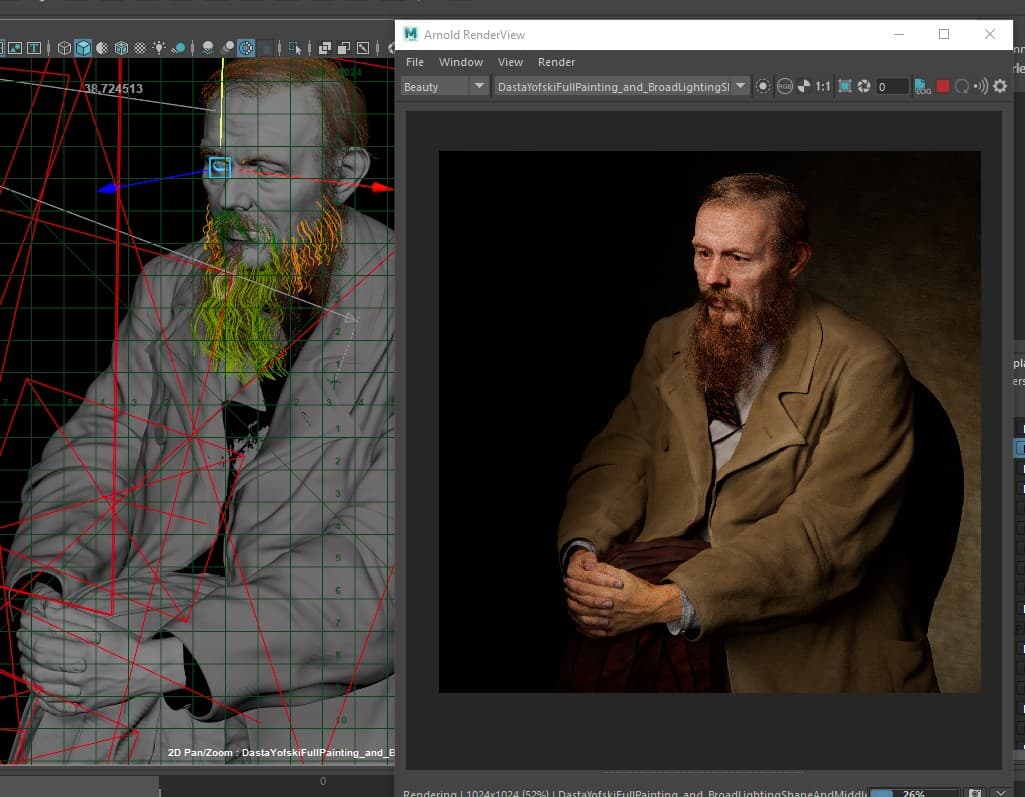Viewport: 1025px width, 797px height.
Task: Click the screen space ambient occlusion icon
Action: (x=208, y=48)
